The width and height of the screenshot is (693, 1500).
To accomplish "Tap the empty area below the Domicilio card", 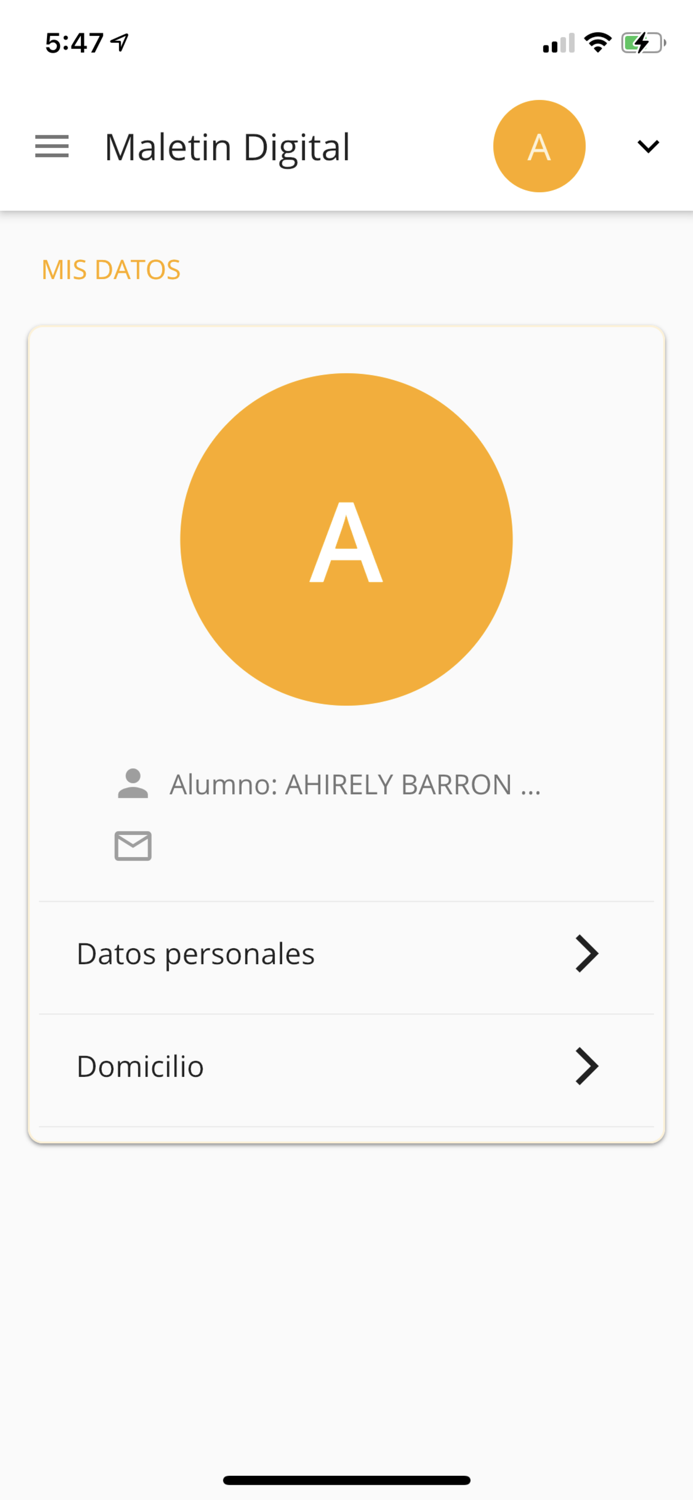I will 346,1300.
